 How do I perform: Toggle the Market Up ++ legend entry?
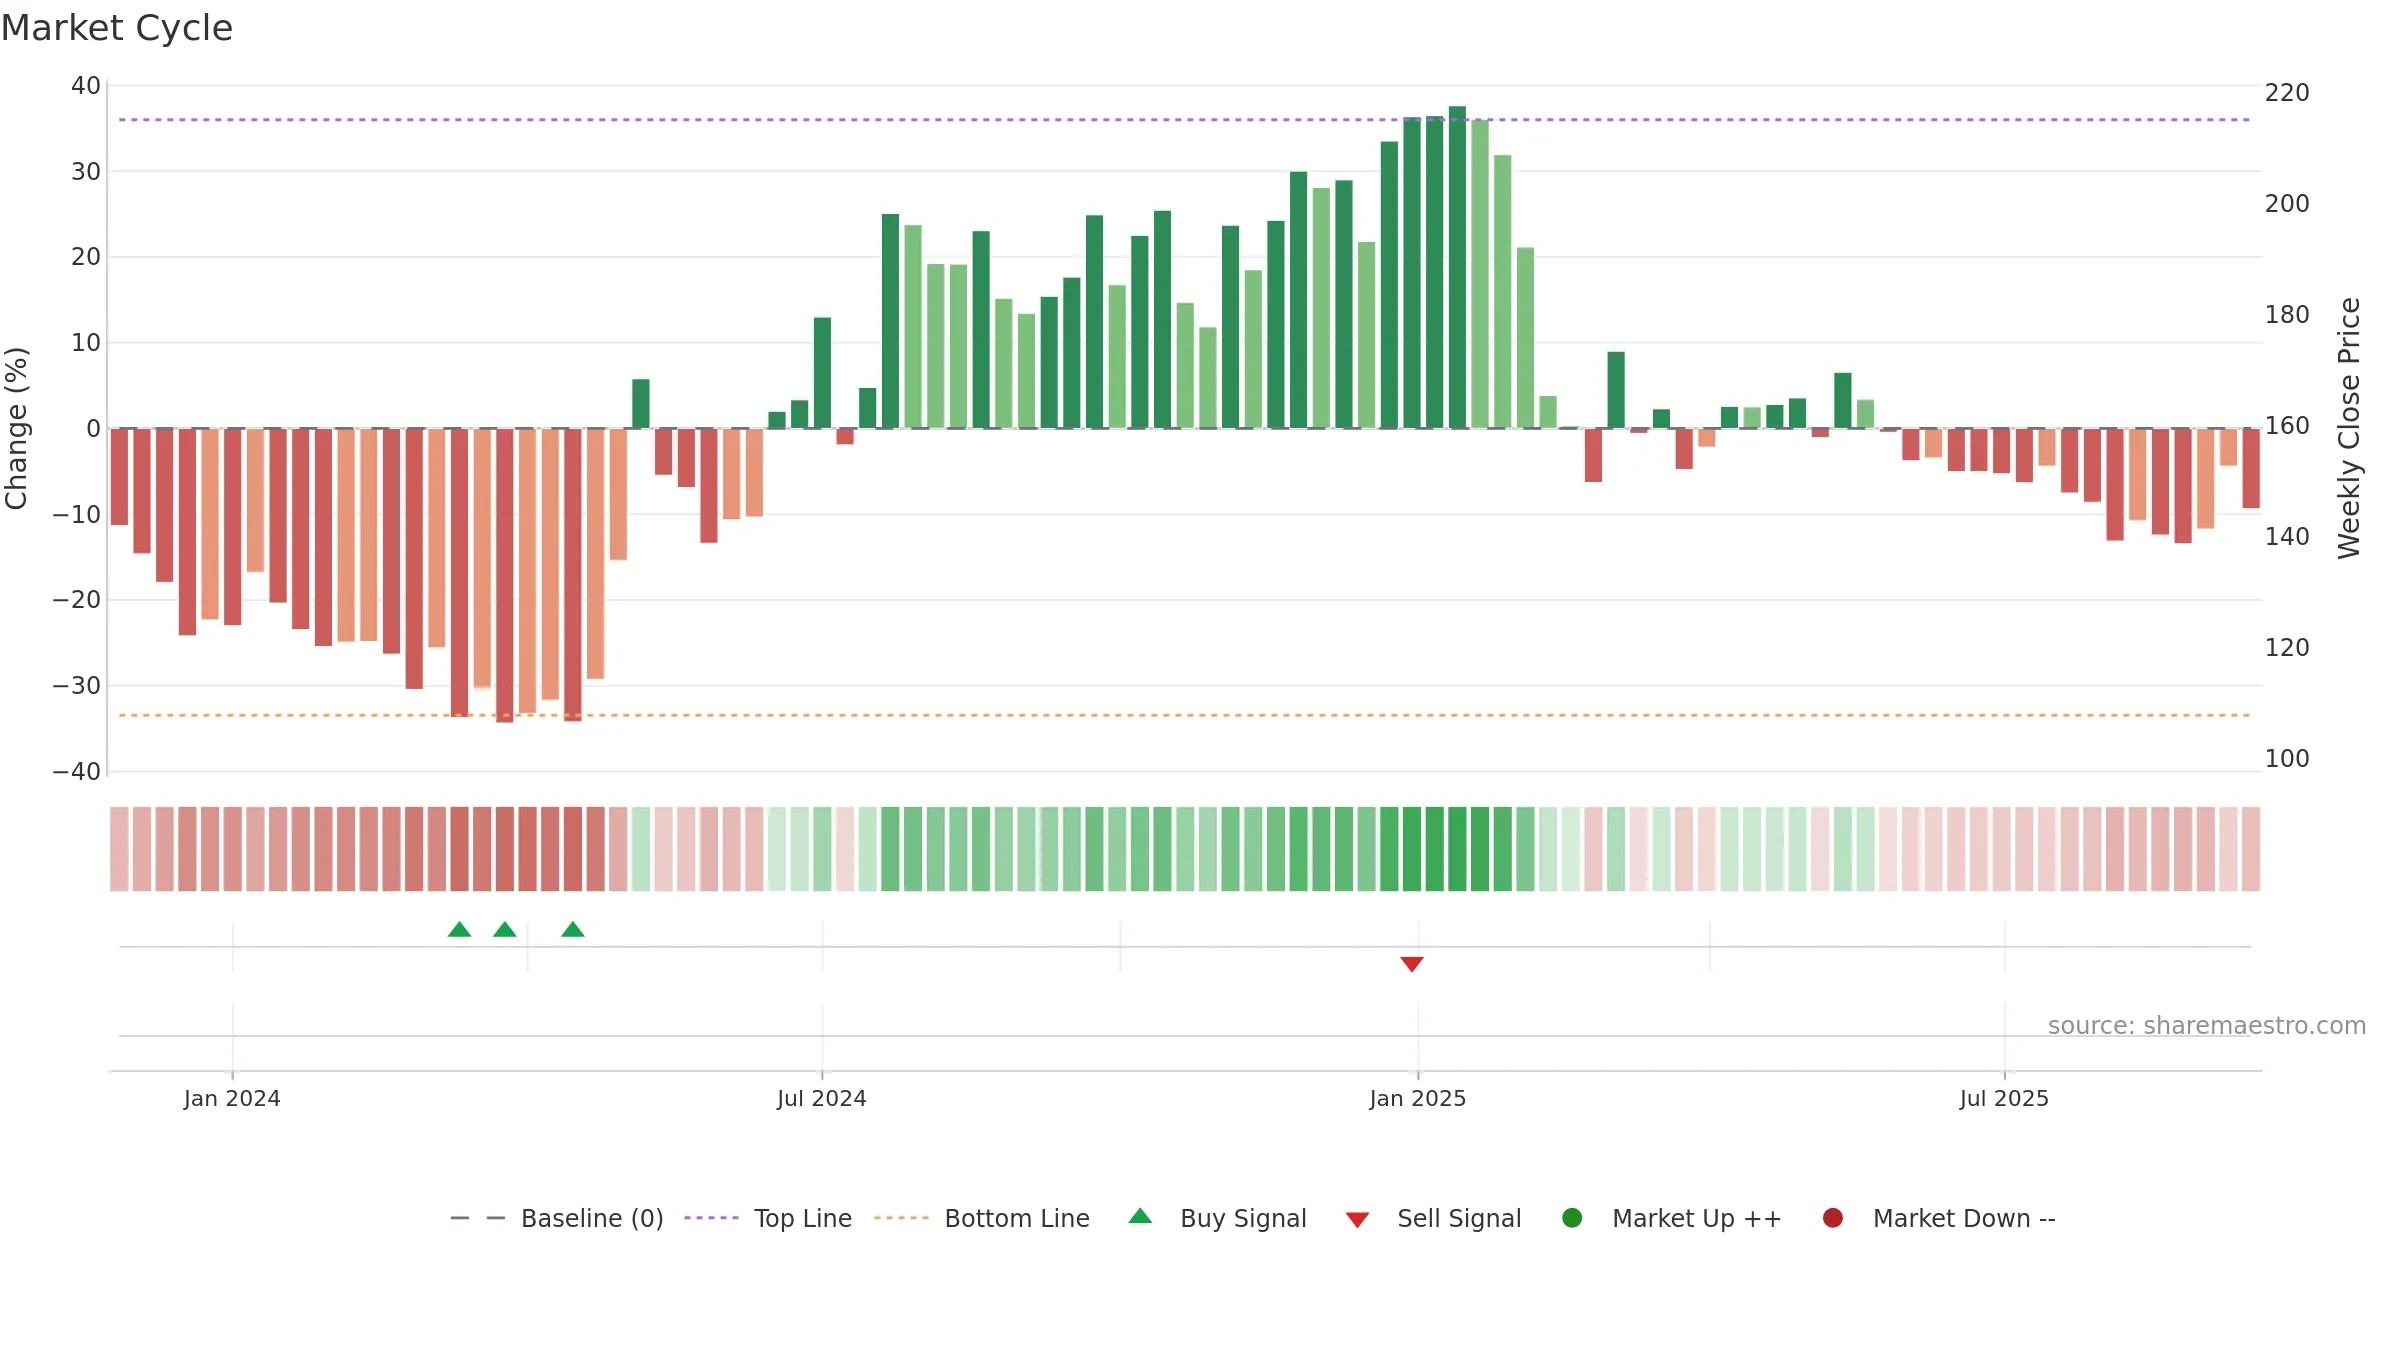point(1671,1218)
